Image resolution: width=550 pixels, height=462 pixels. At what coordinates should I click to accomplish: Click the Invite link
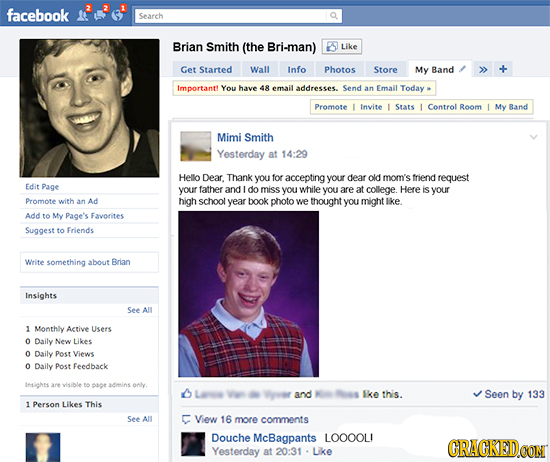click(371, 107)
